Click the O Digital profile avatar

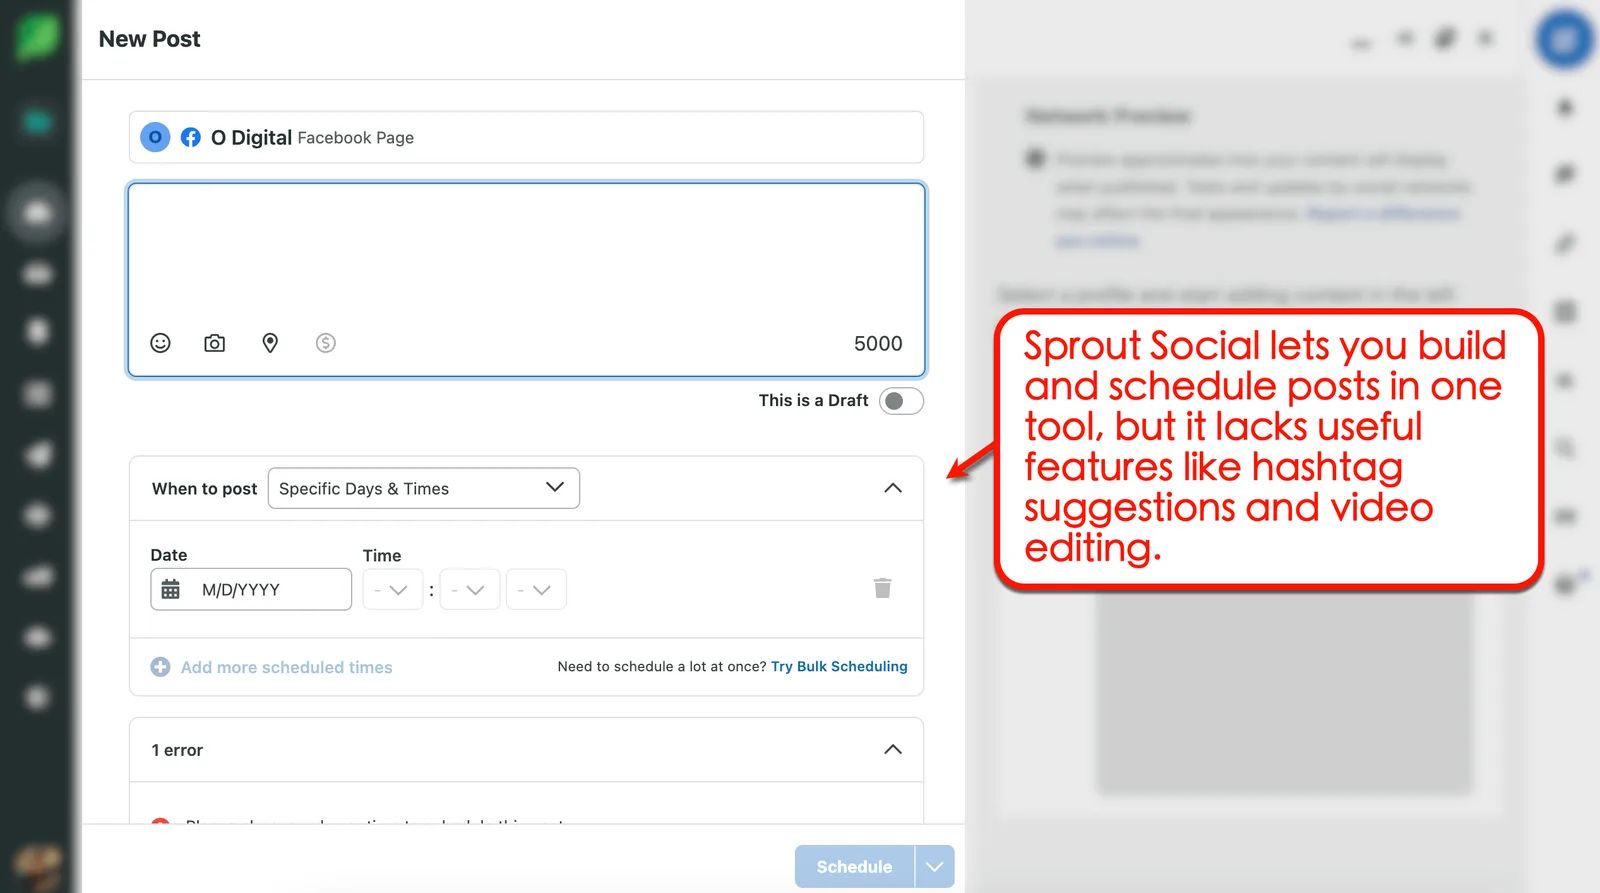coord(155,137)
